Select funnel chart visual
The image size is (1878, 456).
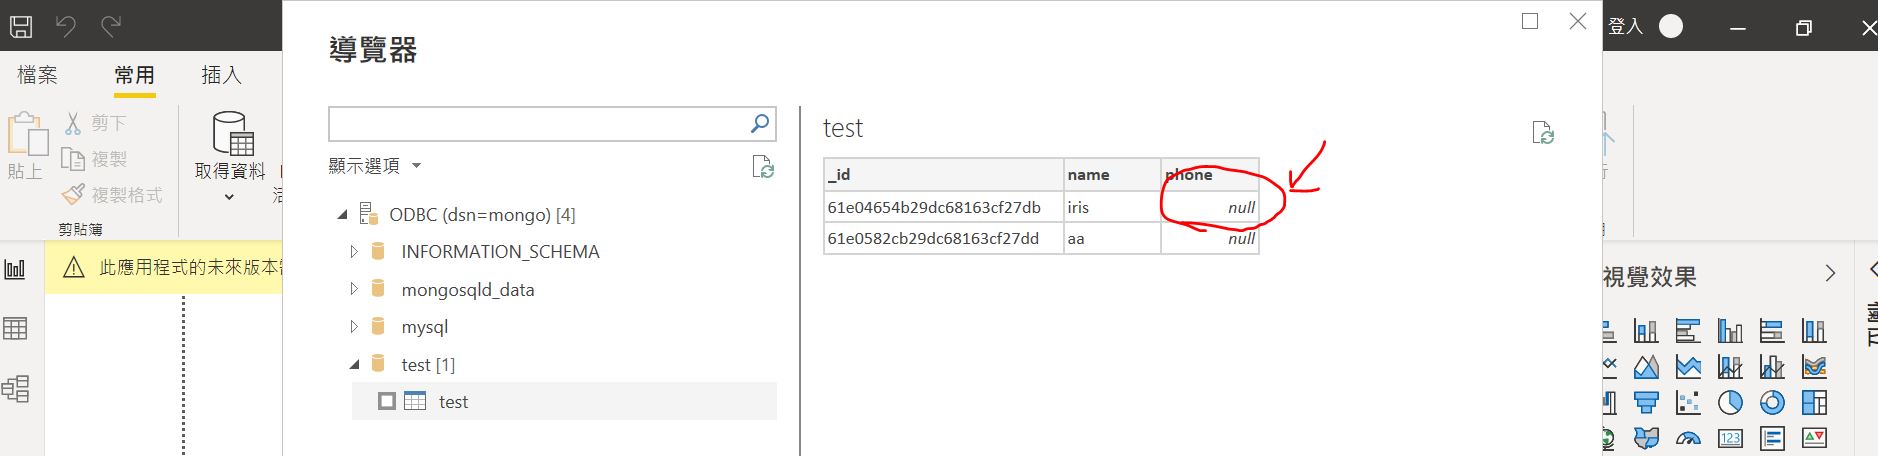1646,402
